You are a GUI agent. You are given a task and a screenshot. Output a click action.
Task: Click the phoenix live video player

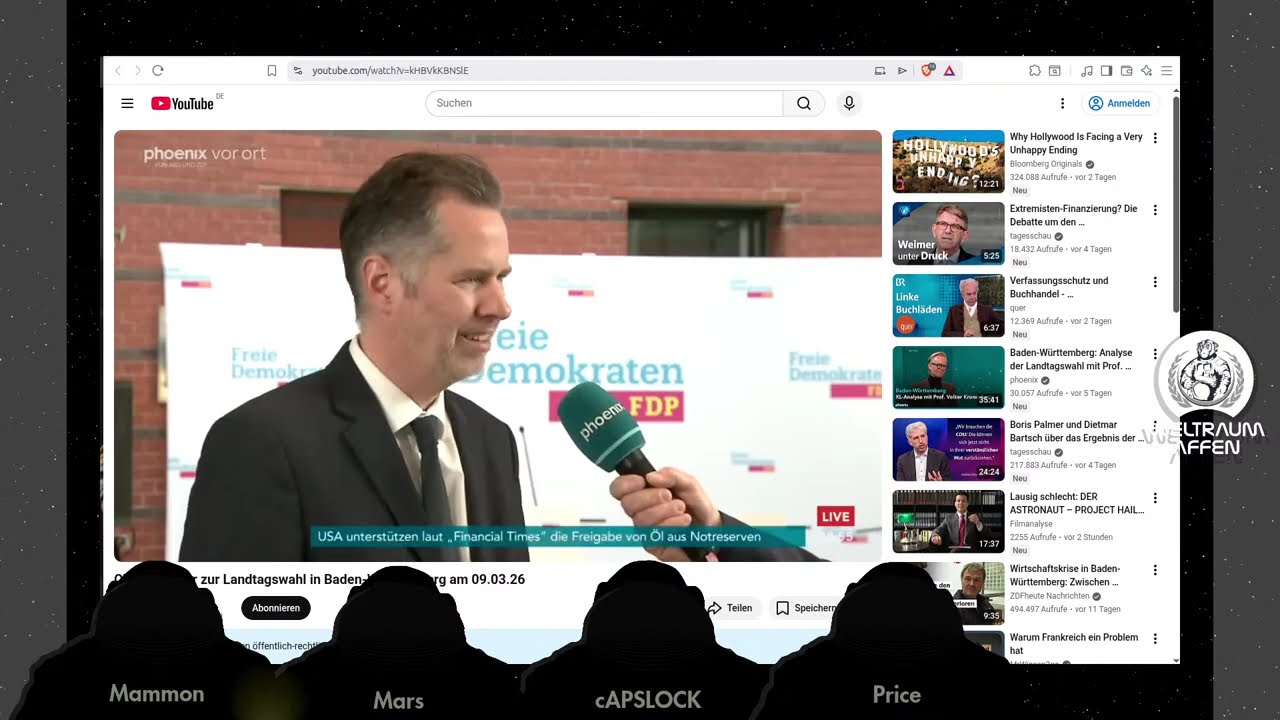pos(498,346)
